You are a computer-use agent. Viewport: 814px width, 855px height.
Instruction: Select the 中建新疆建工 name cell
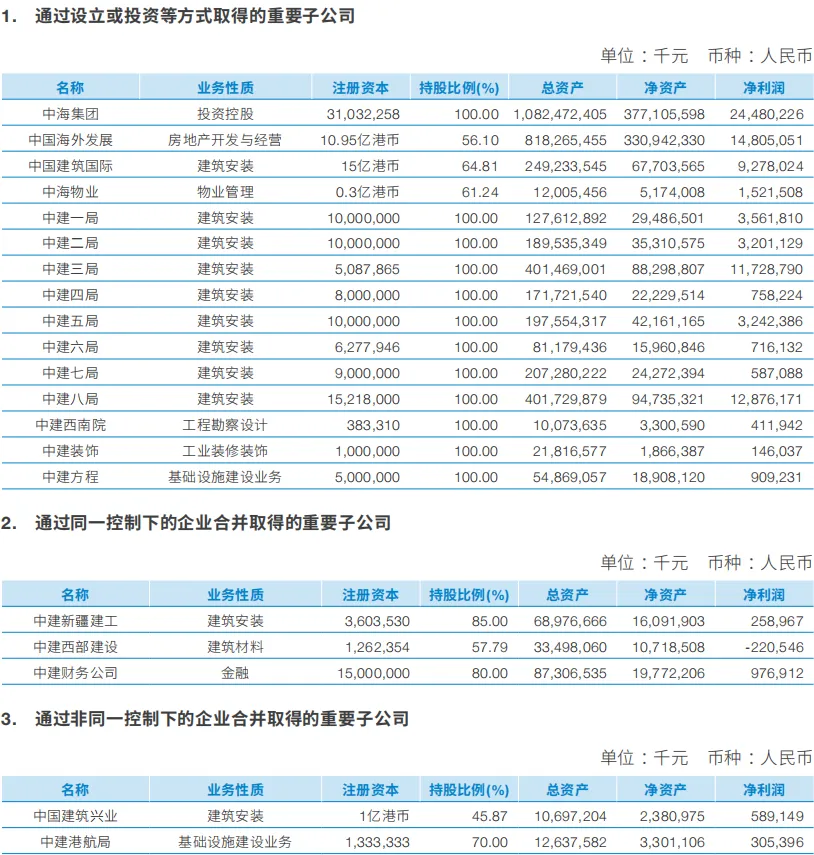click(x=75, y=621)
